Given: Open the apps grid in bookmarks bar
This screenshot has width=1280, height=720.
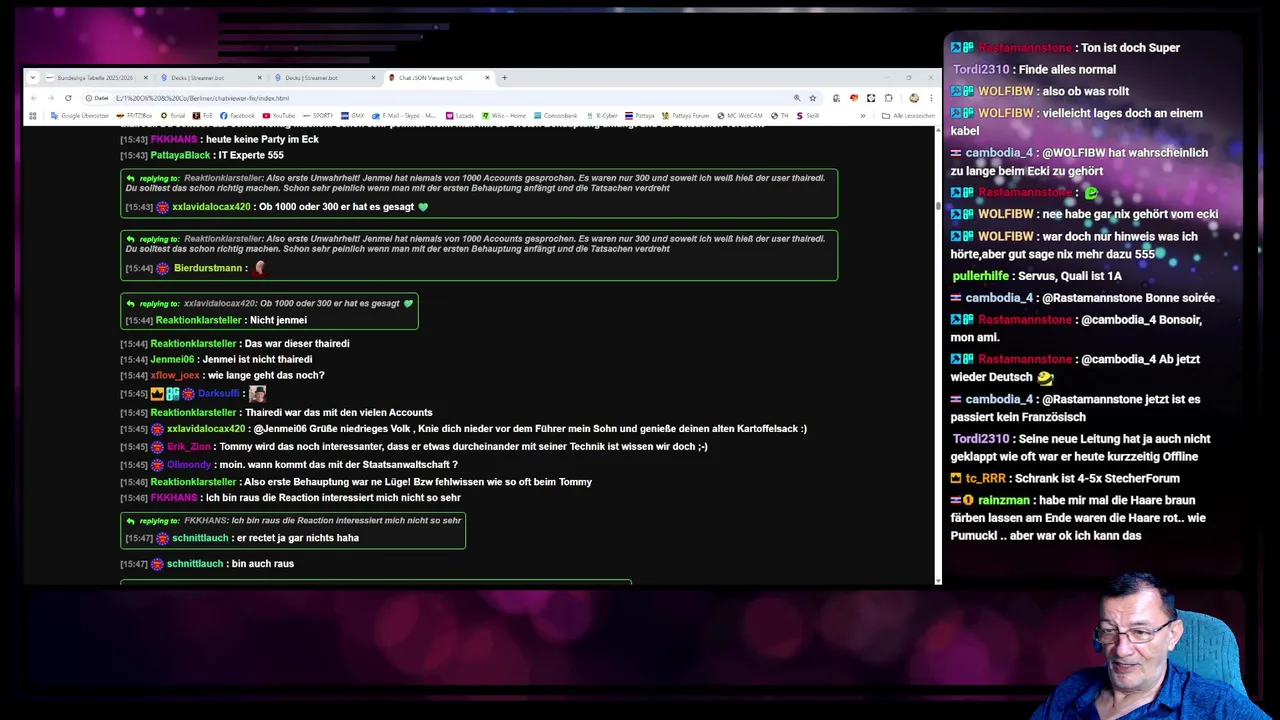Looking at the screenshot, I should [33, 116].
